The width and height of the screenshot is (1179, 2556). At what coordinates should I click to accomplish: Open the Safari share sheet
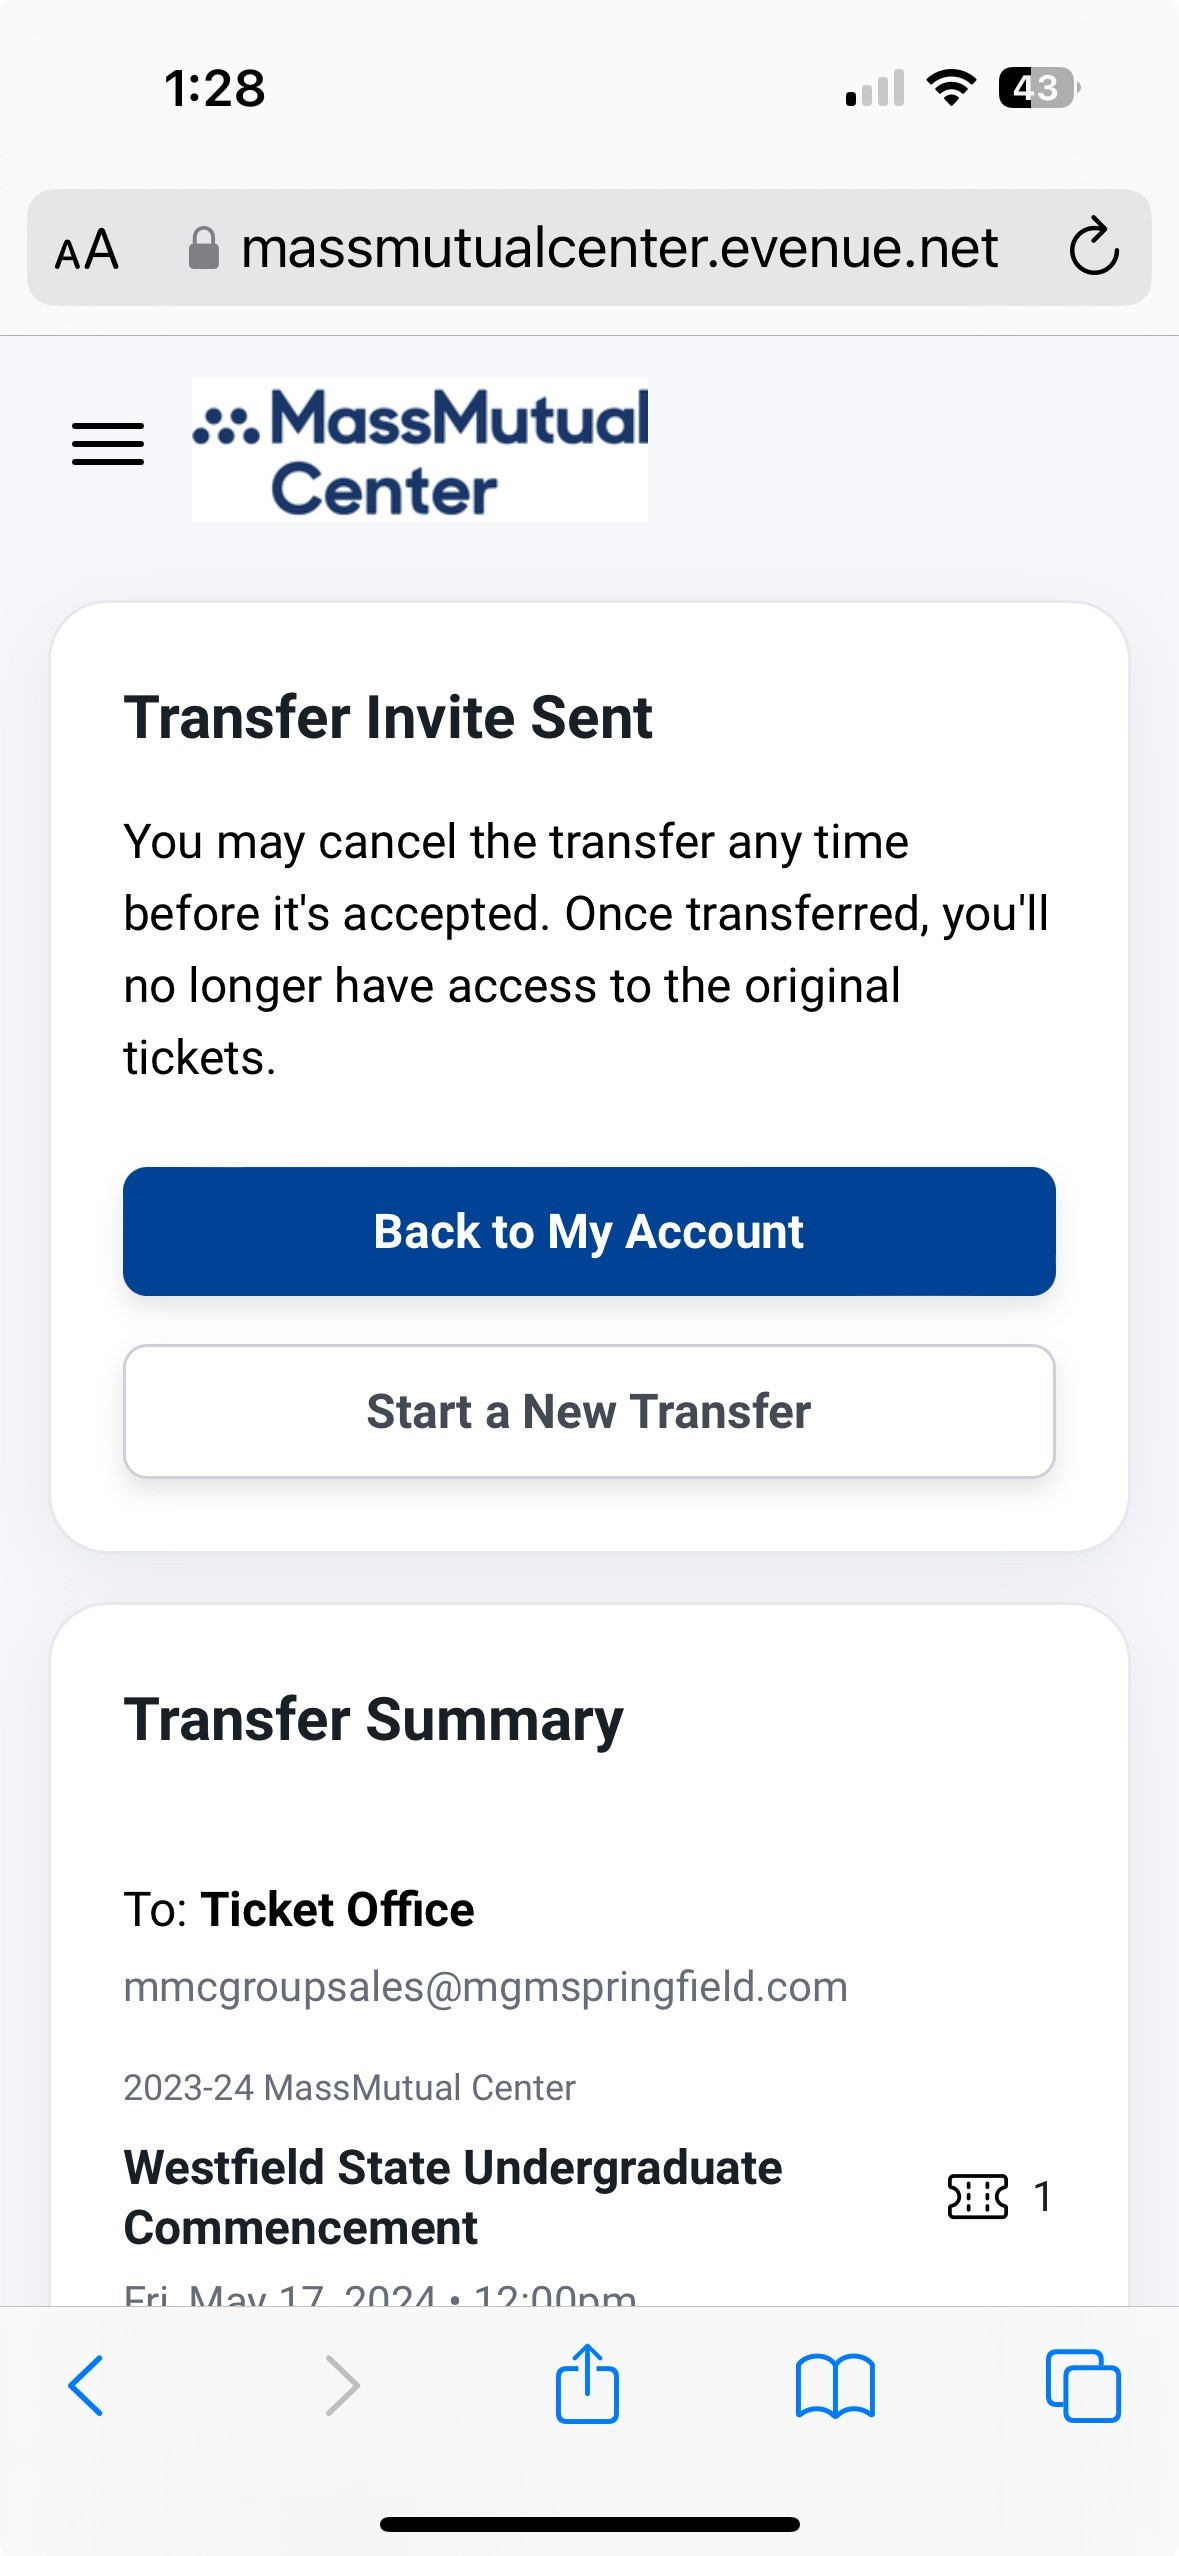[587, 2383]
